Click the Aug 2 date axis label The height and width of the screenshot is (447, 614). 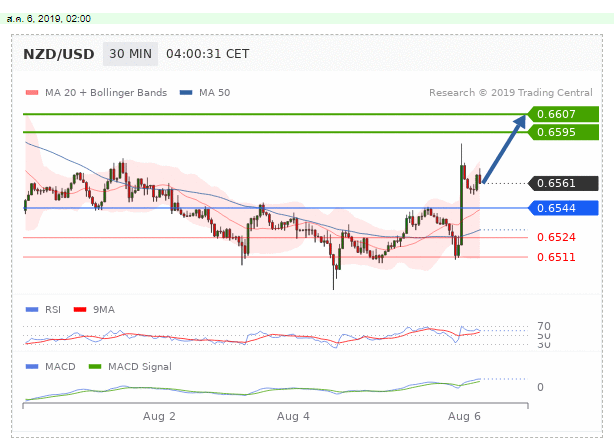point(159,416)
